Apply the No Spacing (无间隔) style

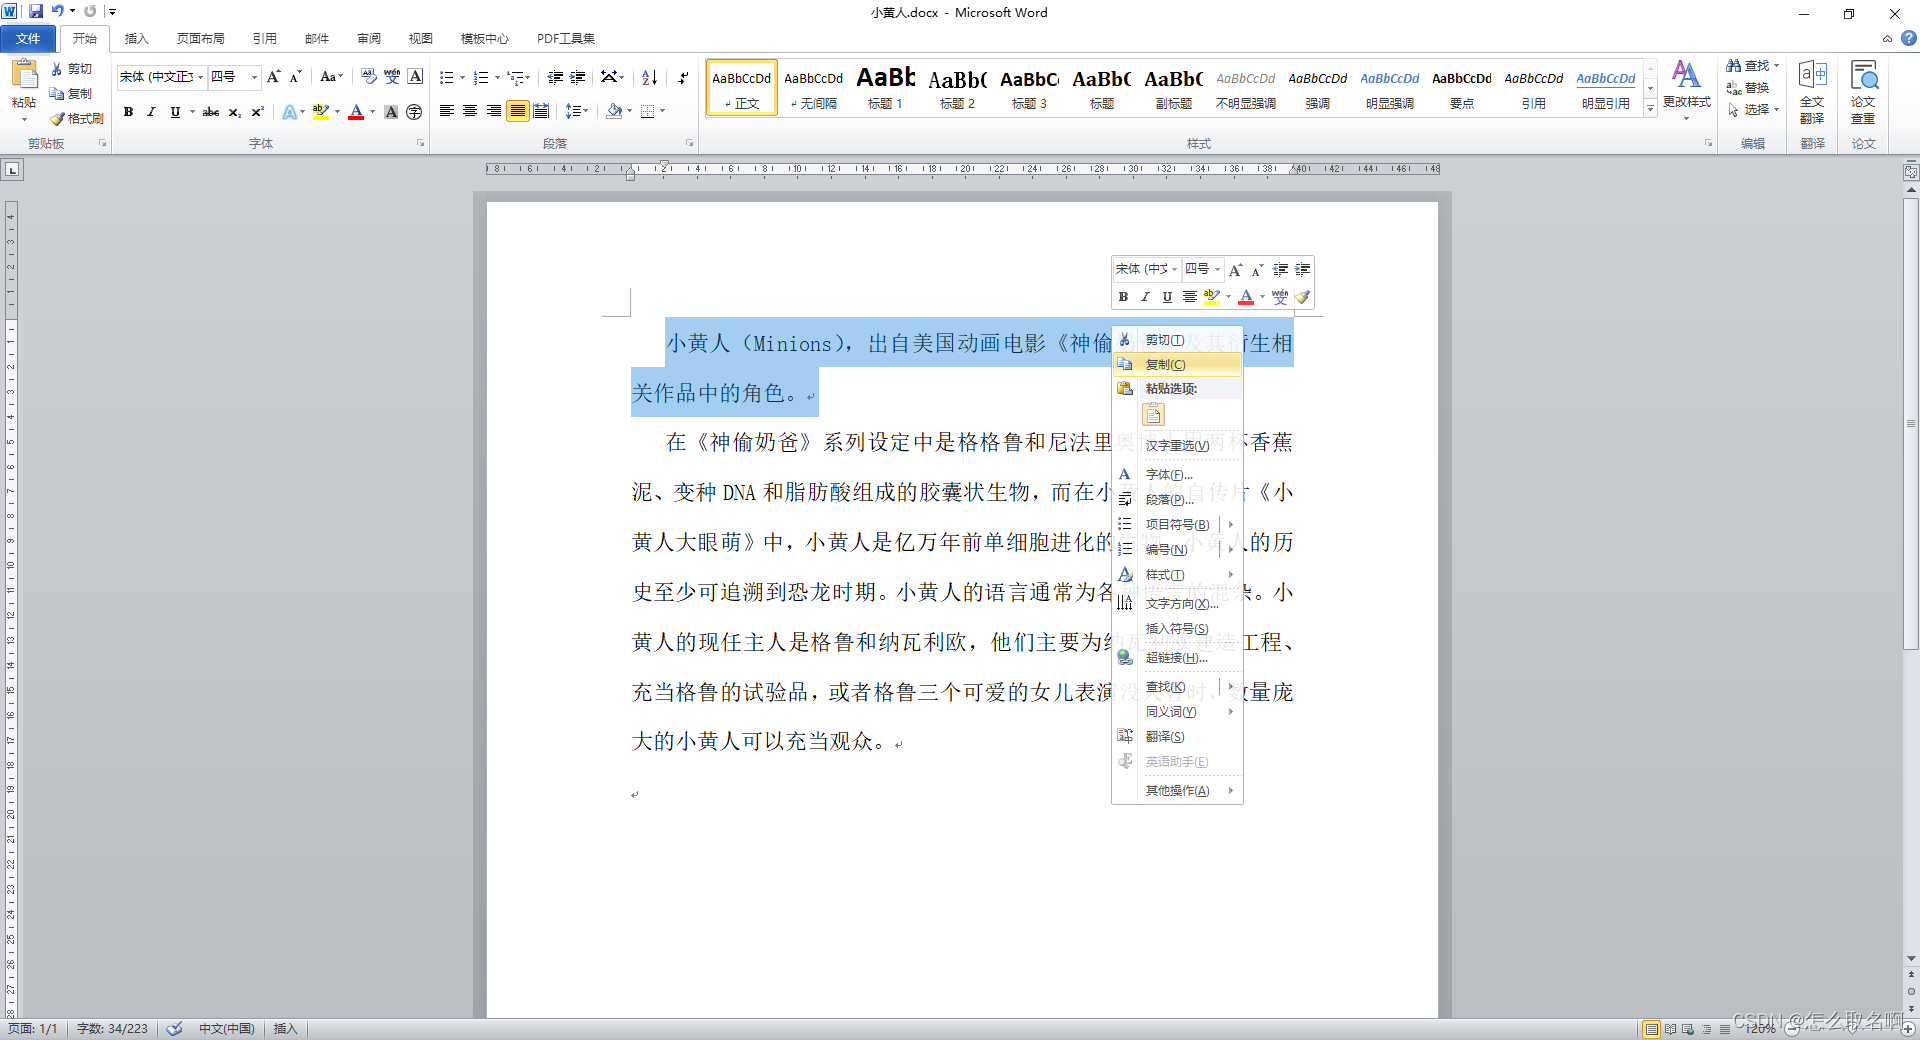(x=814, y=88)
